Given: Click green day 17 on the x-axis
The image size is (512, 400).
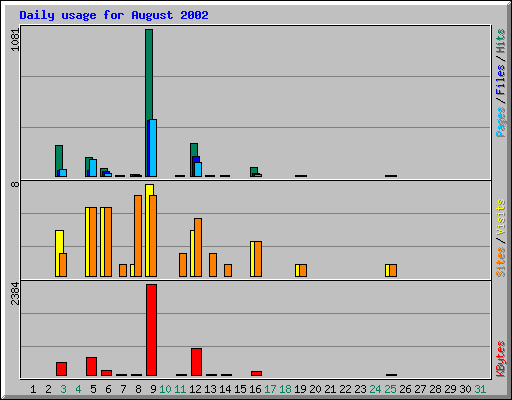Looking at the screenshot, I should [270, 389].
